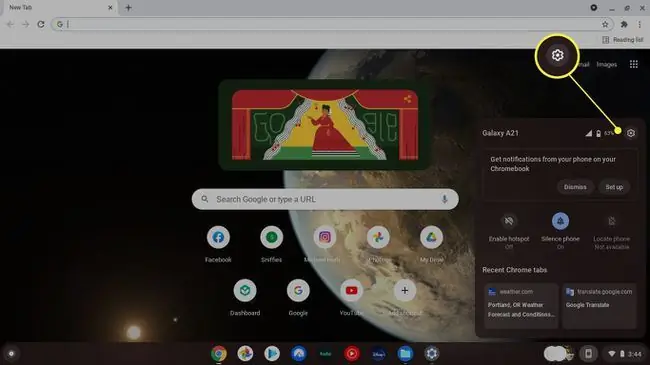Open the YouTube shortcut tile
The image size is (650, 365).
click(351, 297)
